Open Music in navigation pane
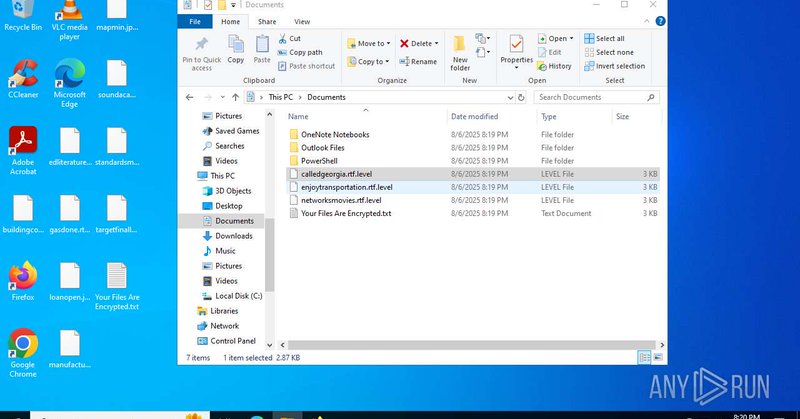 click(219, 251)
